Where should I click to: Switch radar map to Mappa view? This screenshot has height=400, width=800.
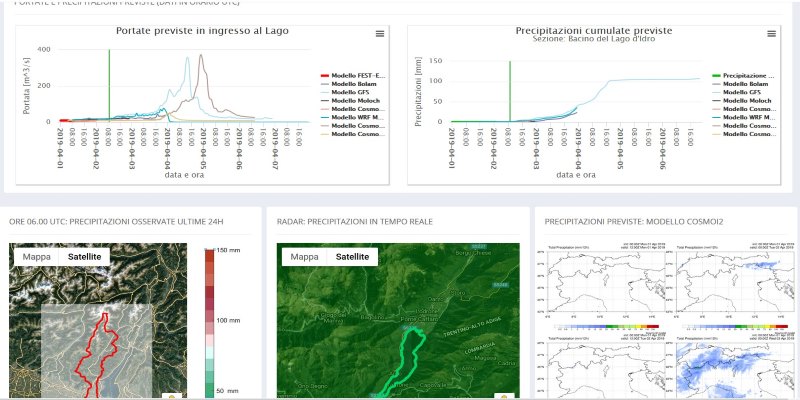(x=304, y=257)
